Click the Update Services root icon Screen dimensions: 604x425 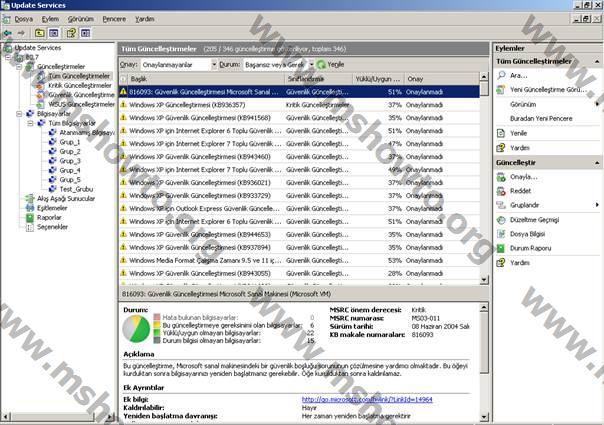[x=7, y=48]
